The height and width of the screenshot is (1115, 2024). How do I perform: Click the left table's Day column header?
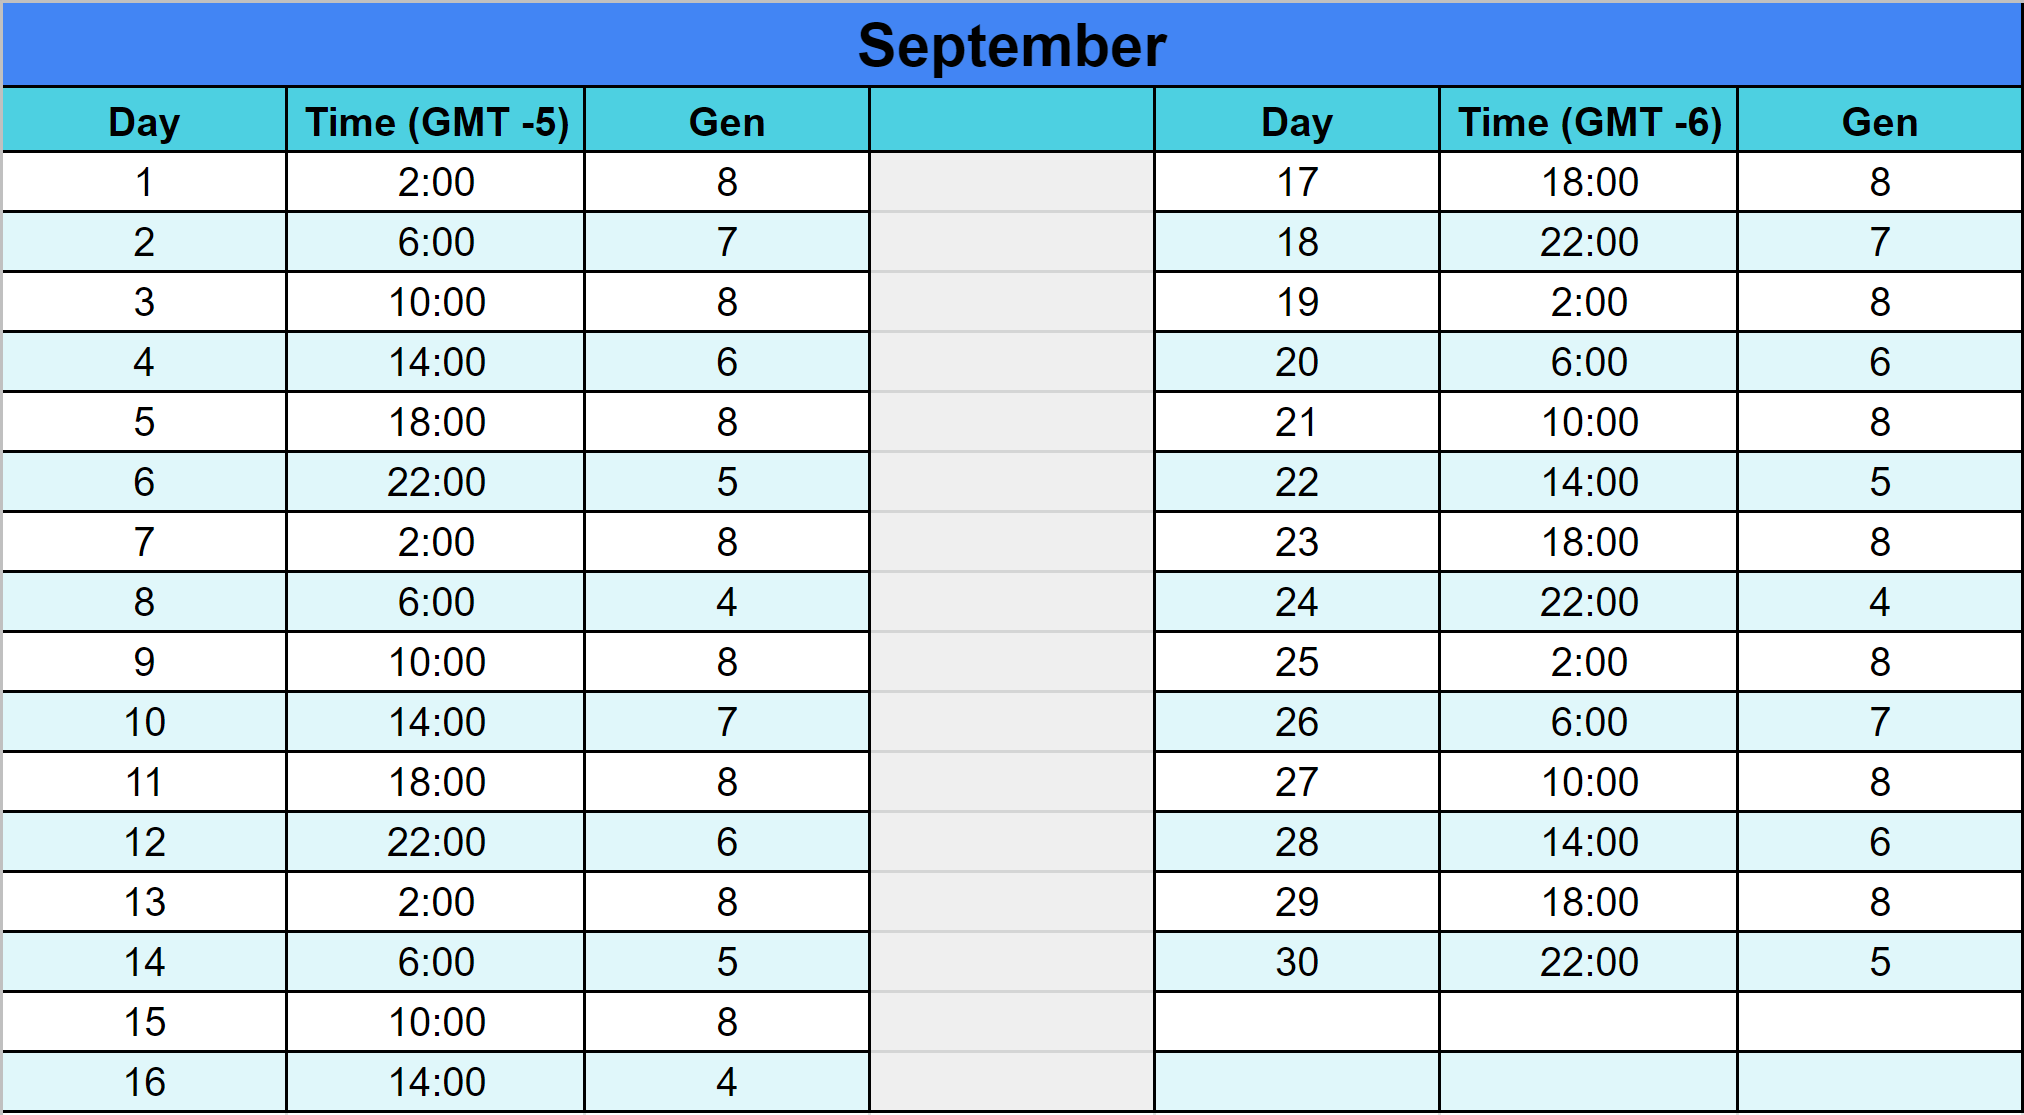144,122
